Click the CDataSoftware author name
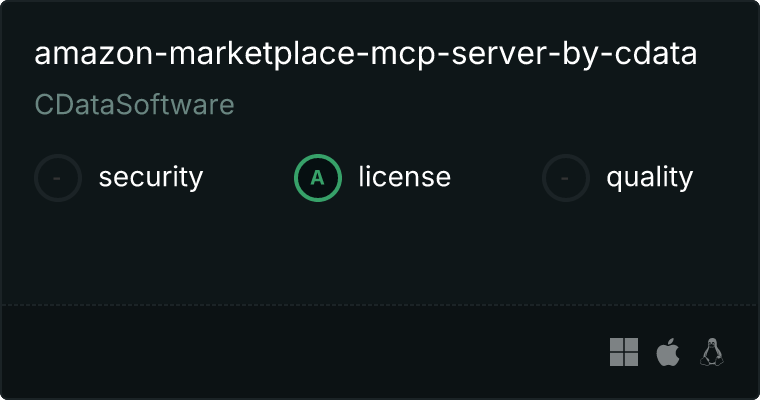This screenshot has width=760, height=400. 134,105
